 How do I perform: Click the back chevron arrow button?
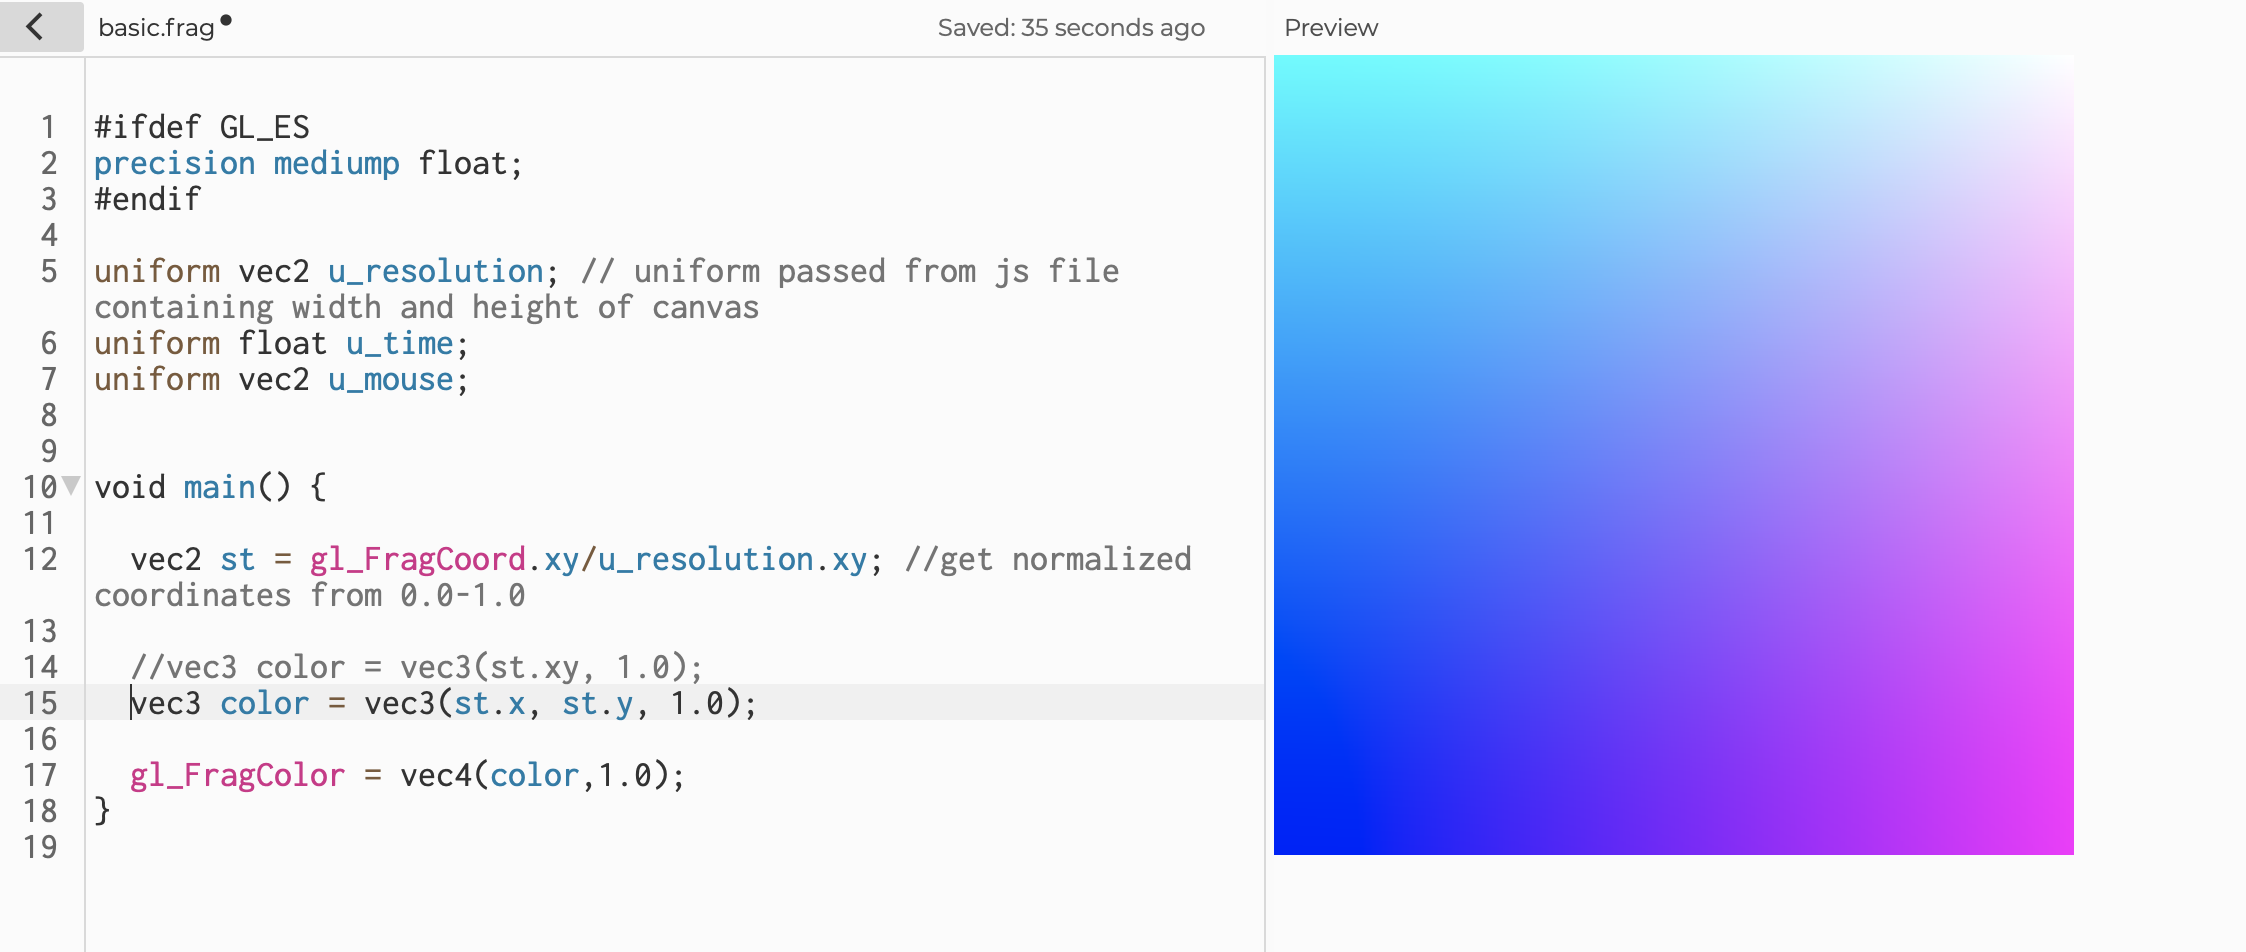[x=36, y=27]
